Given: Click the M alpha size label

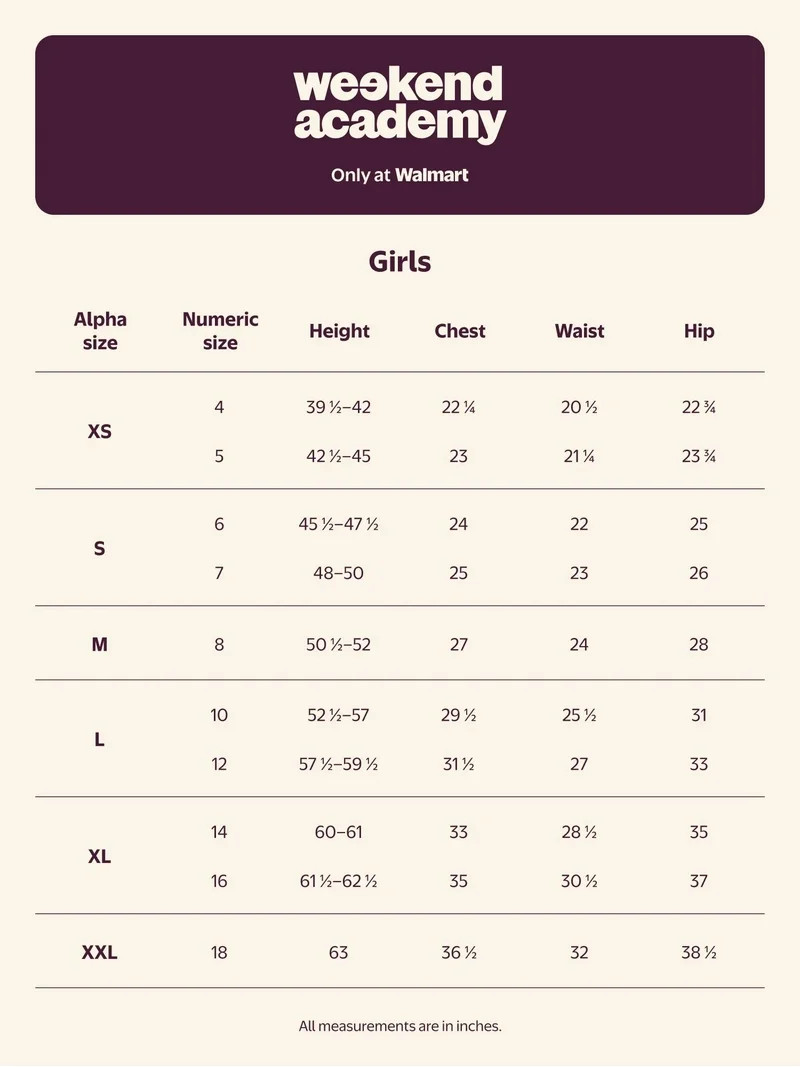Looking at the screenshot, I should pyautogui.click(x=100, y=644).
